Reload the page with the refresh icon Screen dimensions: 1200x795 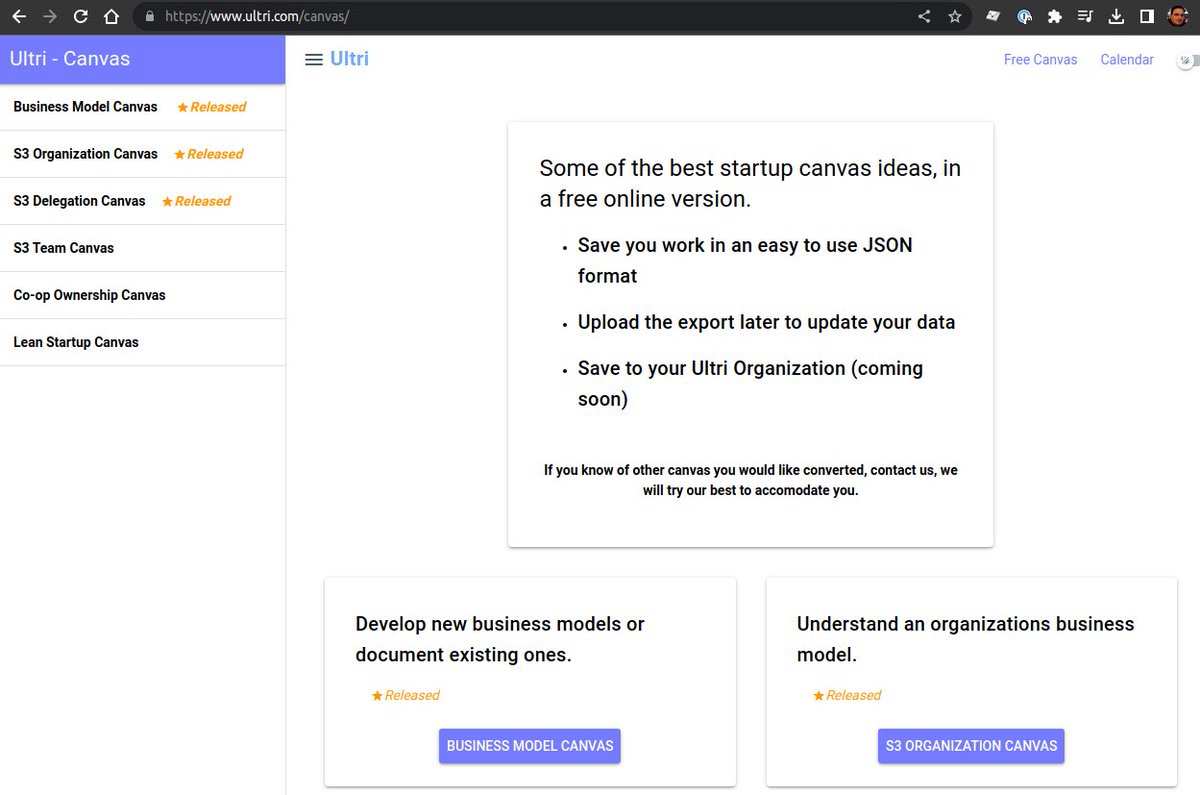click(81, 16)
